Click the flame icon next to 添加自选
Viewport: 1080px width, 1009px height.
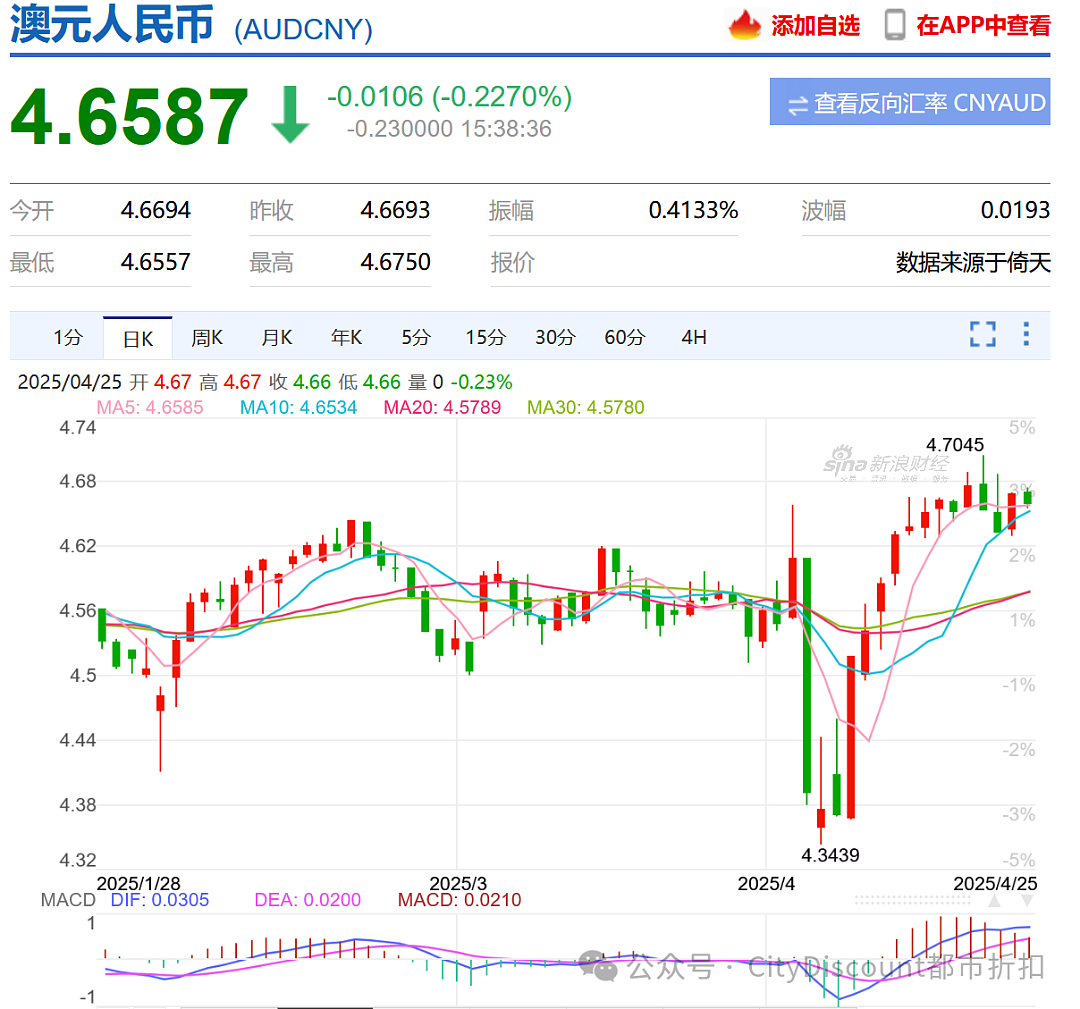pos(744,25)
